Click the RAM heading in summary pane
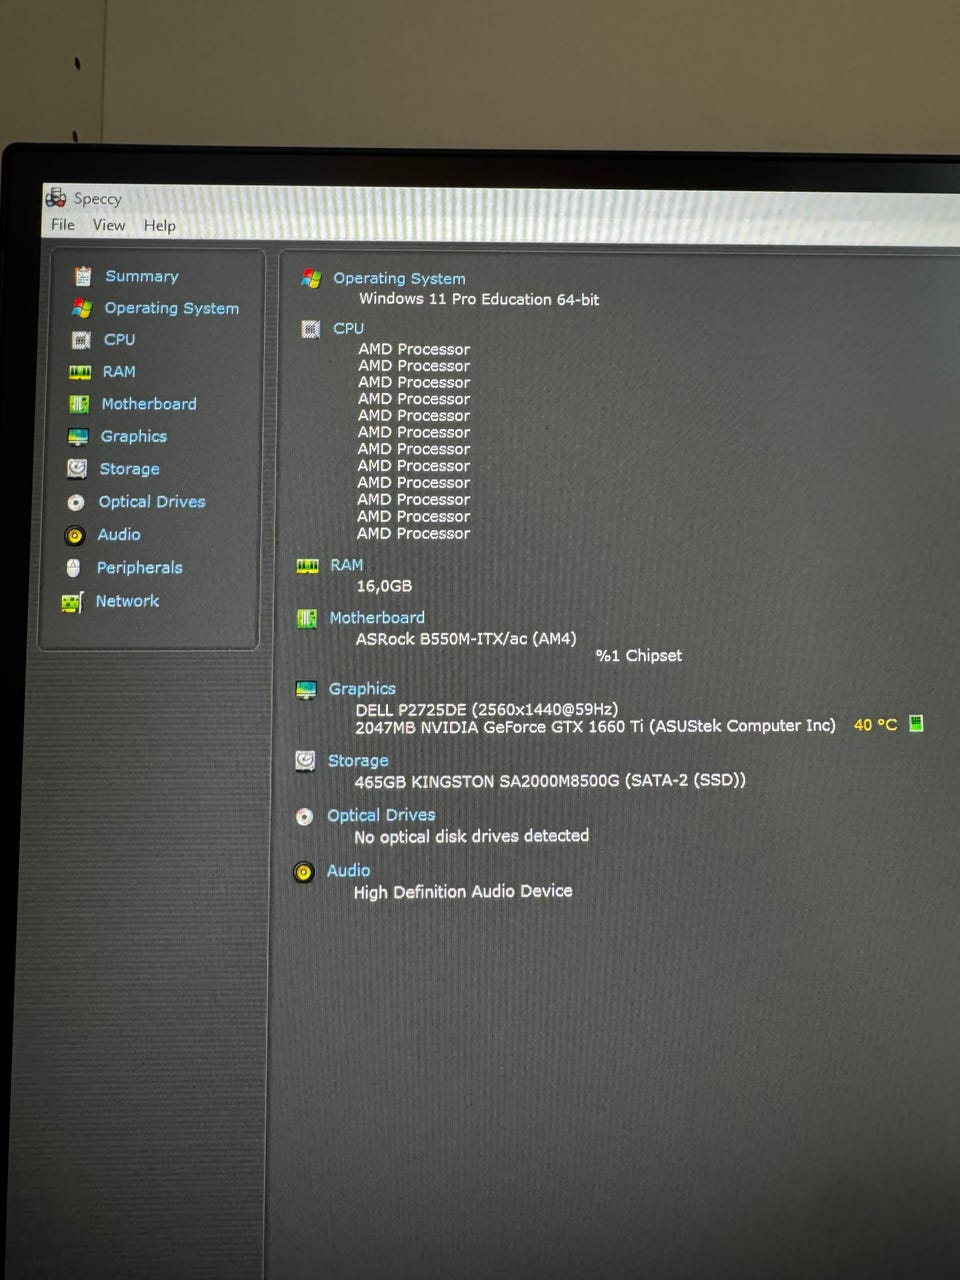Viewport: 960px width, 1280px height. tap(347, 565)
